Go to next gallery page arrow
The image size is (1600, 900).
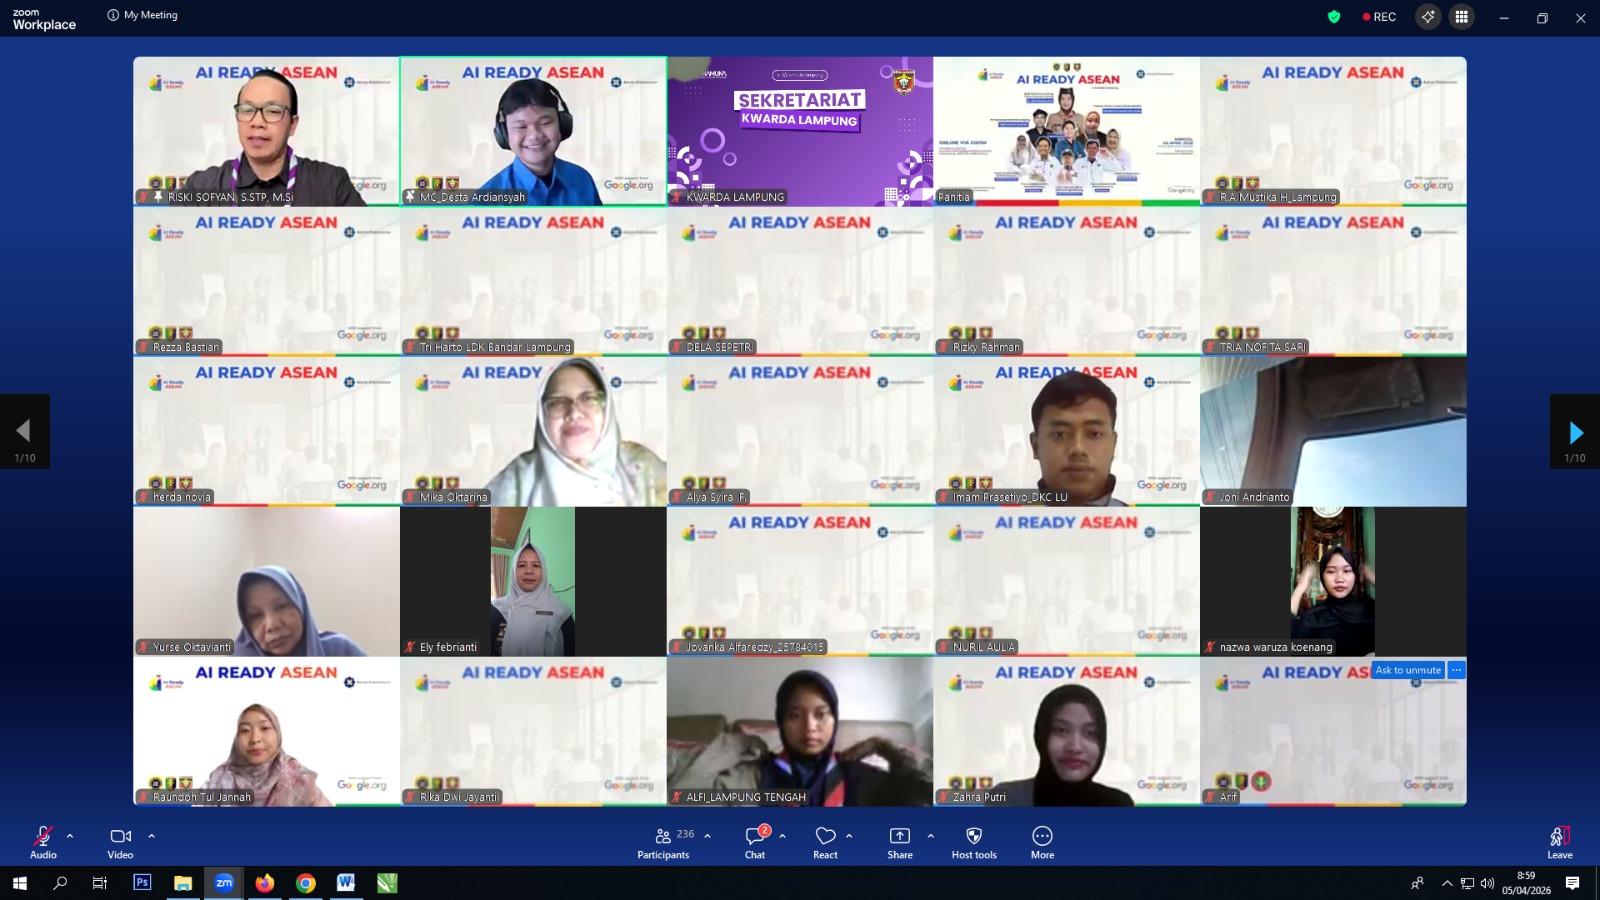pyautogui.click(x=1575, y=432)
